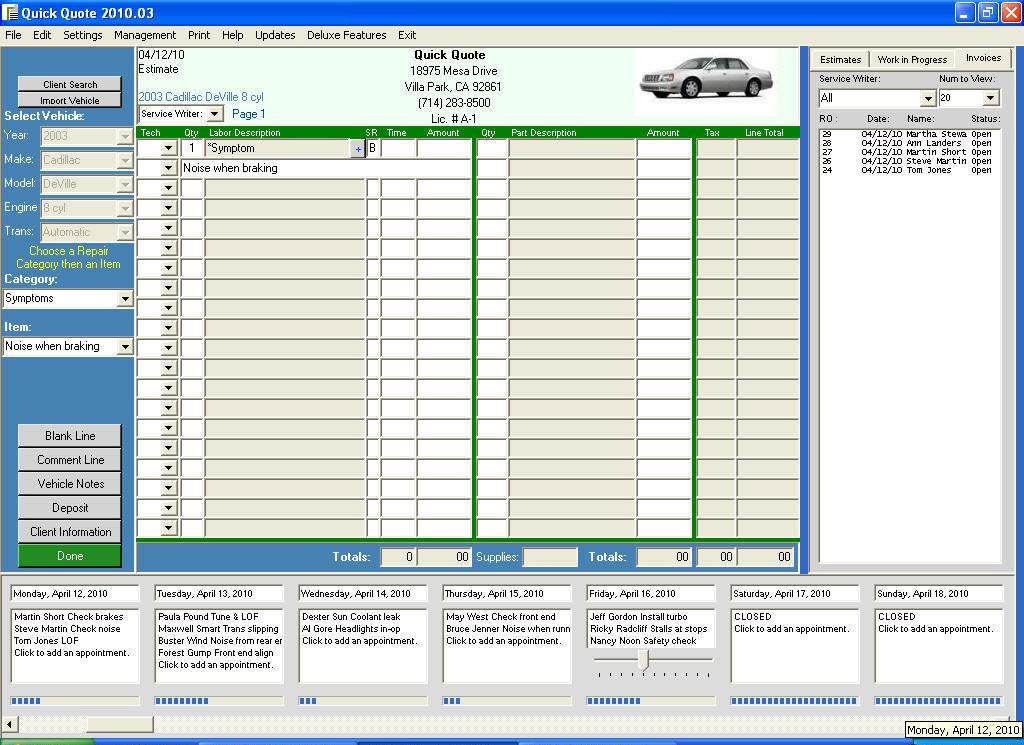Screen dimensions: 1024x745
Task: Click Nancy Noon Safety check appointment
Action: 643,641
